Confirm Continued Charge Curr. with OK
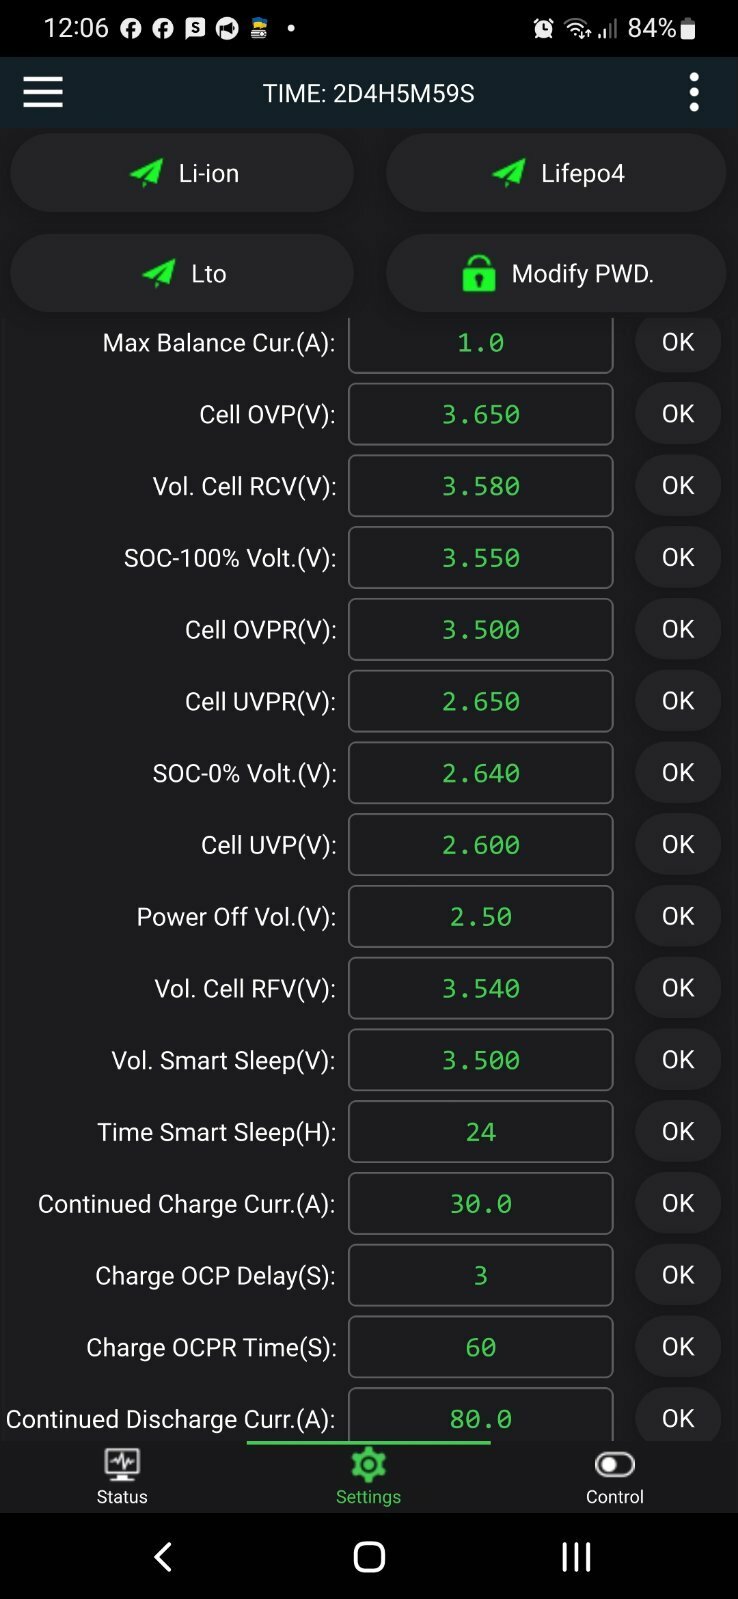The width and height of the screenshot is (738, 1599). click(x=678, y=1203)
